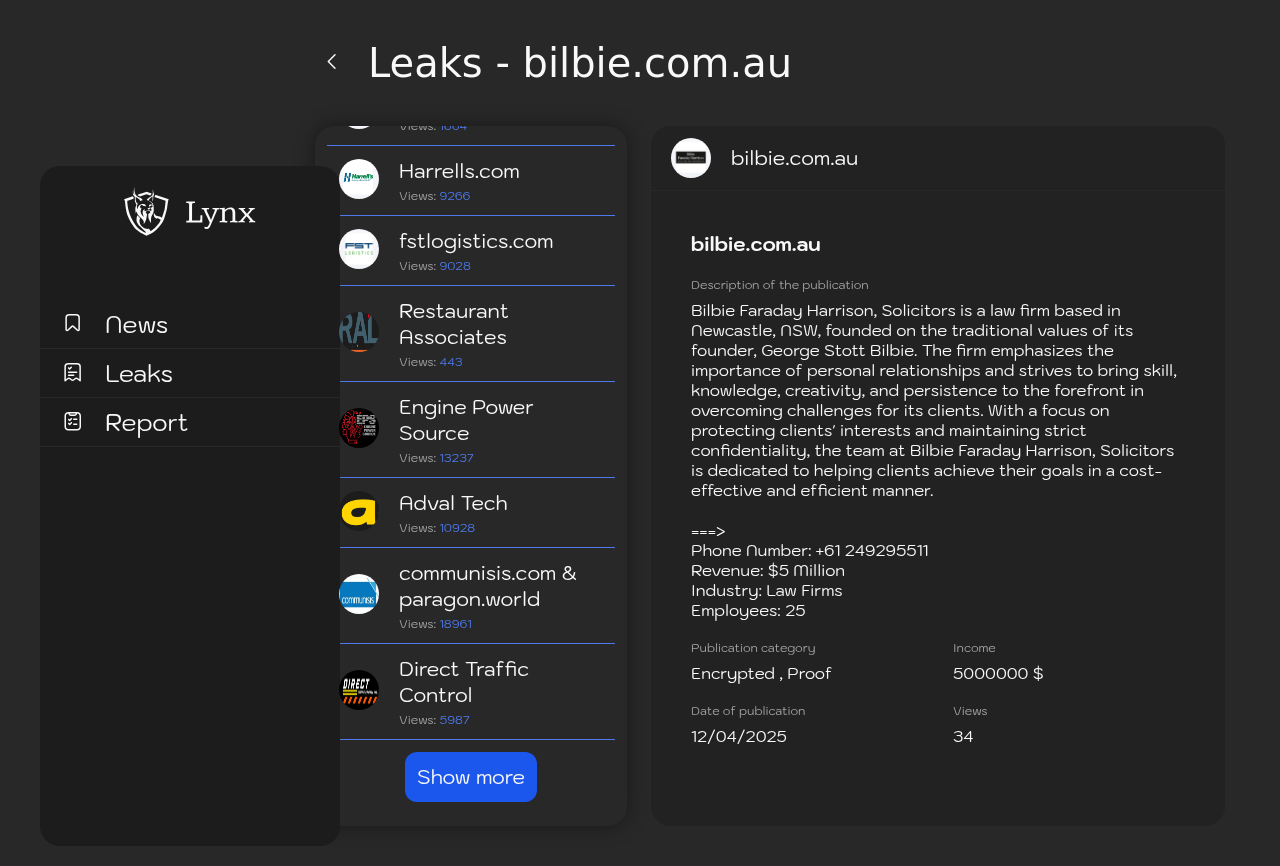Go back using the left chevron arrow

[332, 62]
